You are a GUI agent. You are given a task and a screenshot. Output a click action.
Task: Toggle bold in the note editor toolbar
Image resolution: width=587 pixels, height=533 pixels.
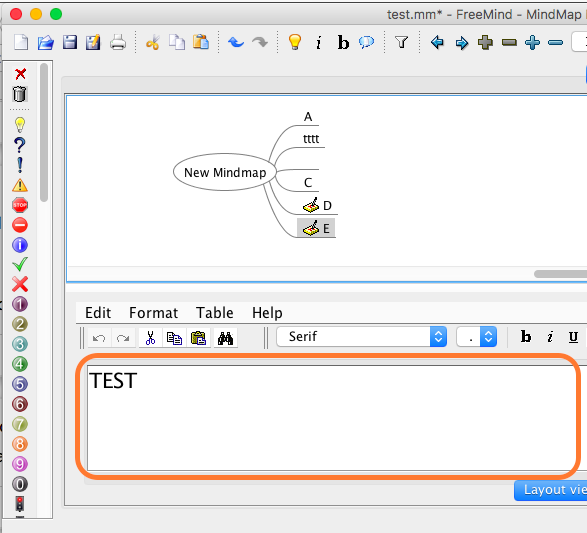tap(526, 337)
